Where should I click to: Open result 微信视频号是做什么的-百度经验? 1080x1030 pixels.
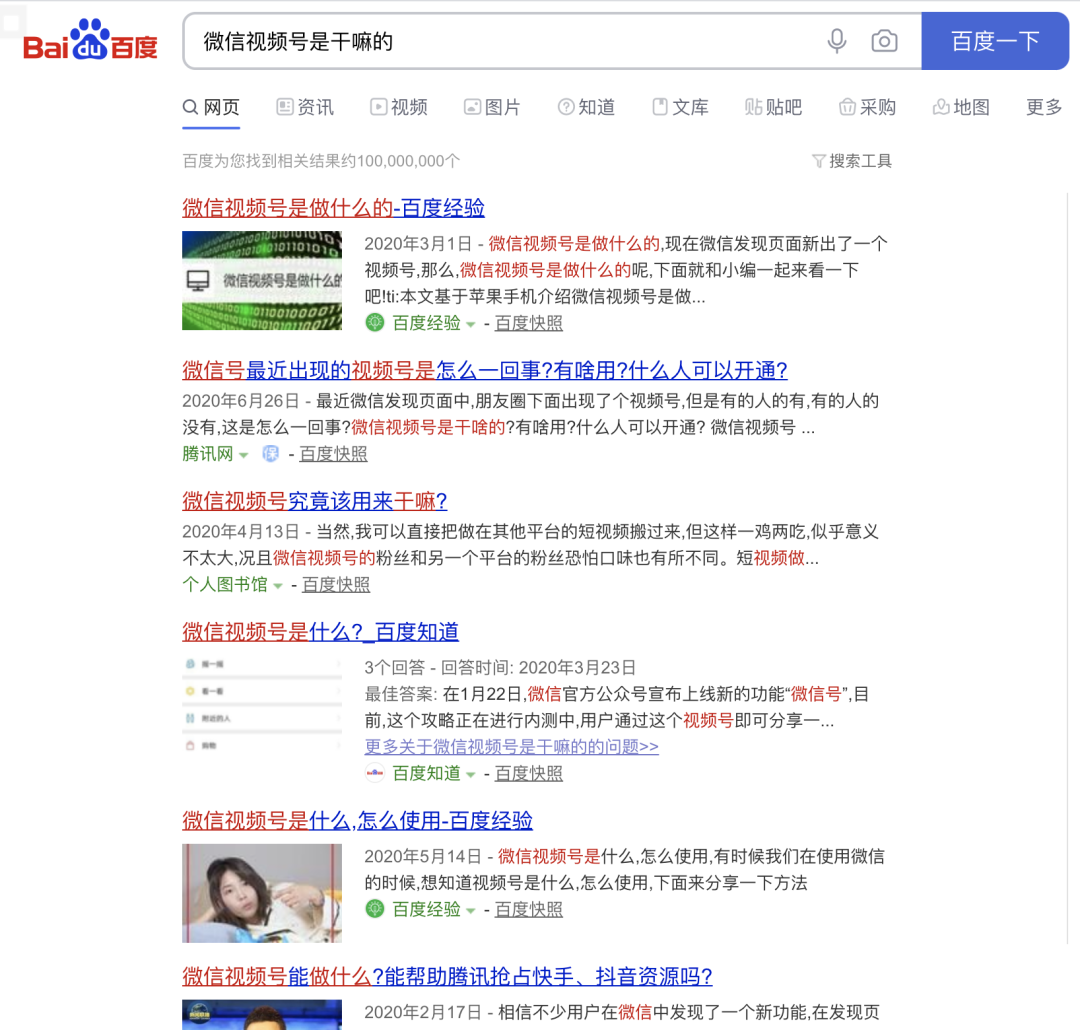point(333,207)
